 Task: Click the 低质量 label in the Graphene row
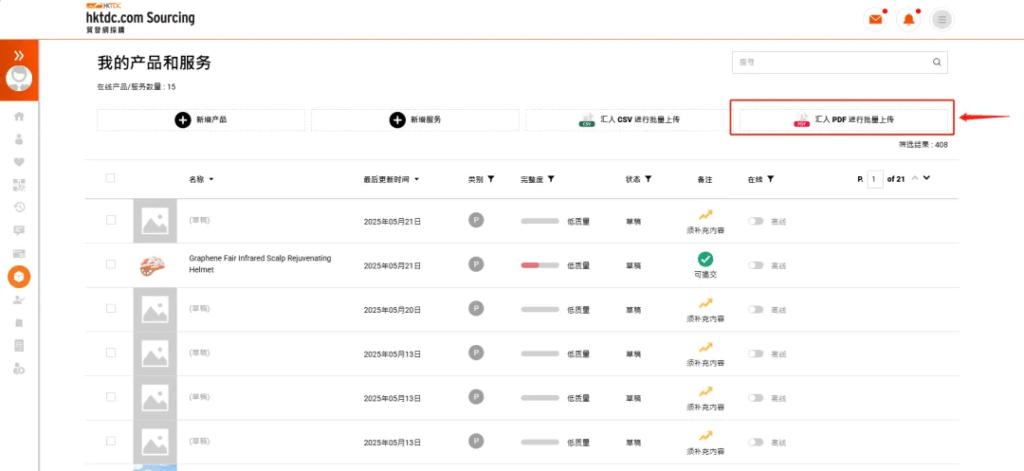(578, 265)
